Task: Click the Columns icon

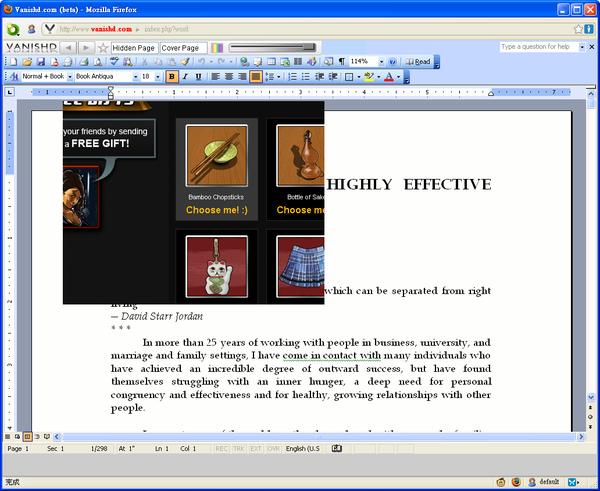Action: point(298,62)
